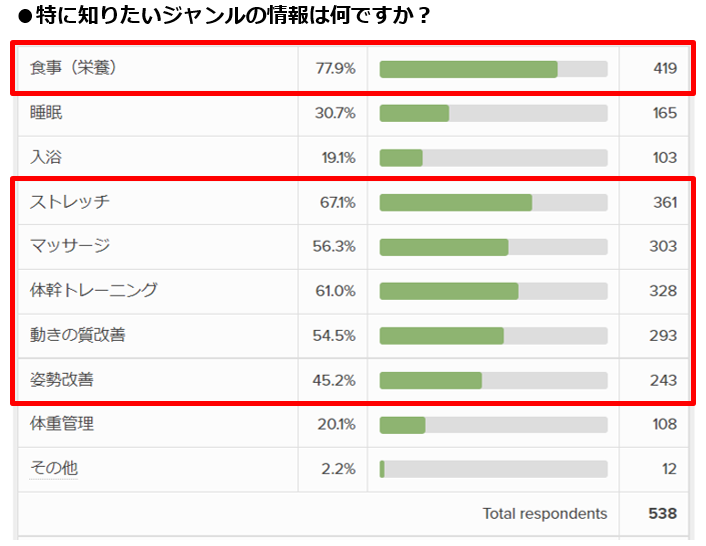Click the count 303 for マッサージ
This screenshot has width=706, height=546.
662,246
